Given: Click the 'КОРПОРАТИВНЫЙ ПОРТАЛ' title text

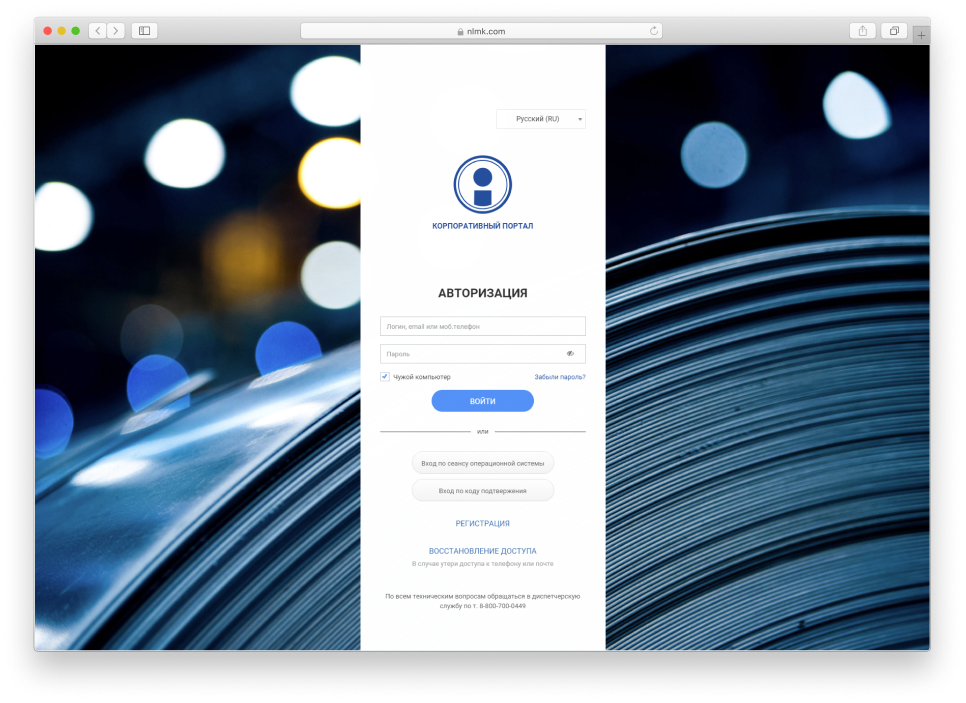Looking at the screenshot, I should coord(482,226).
